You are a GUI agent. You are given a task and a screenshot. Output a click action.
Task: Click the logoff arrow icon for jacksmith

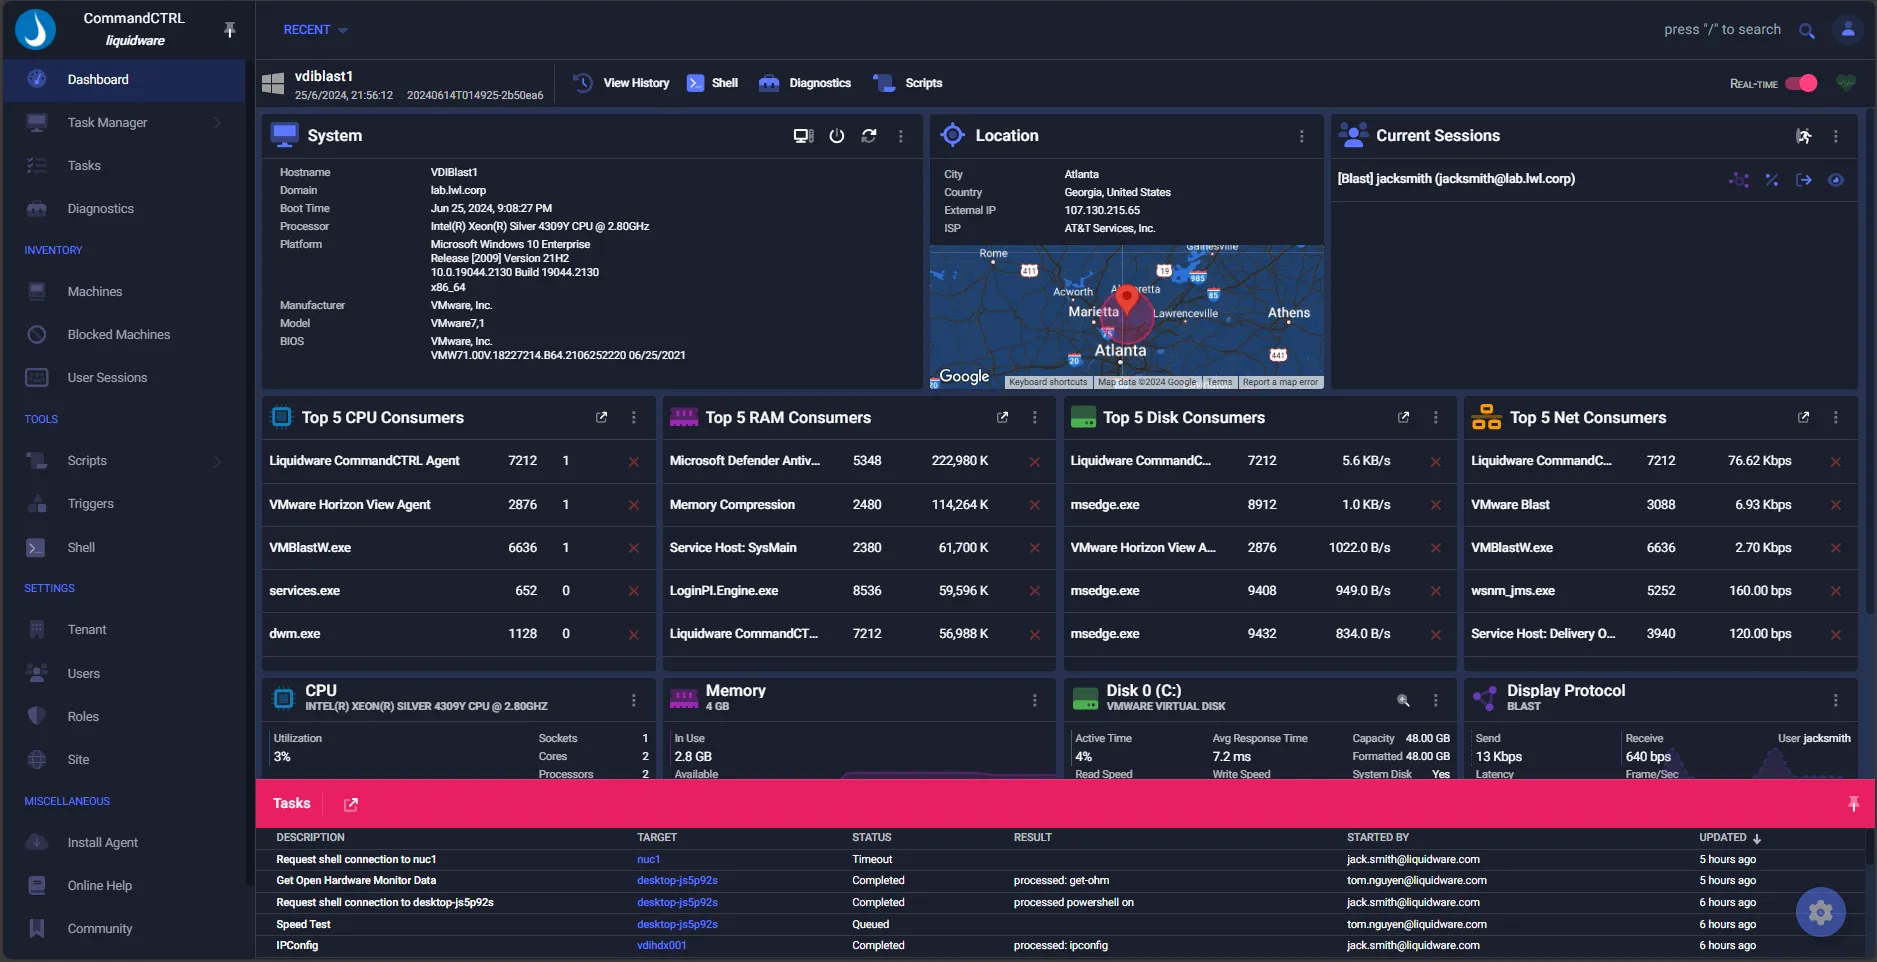[x=1804, y=180]
